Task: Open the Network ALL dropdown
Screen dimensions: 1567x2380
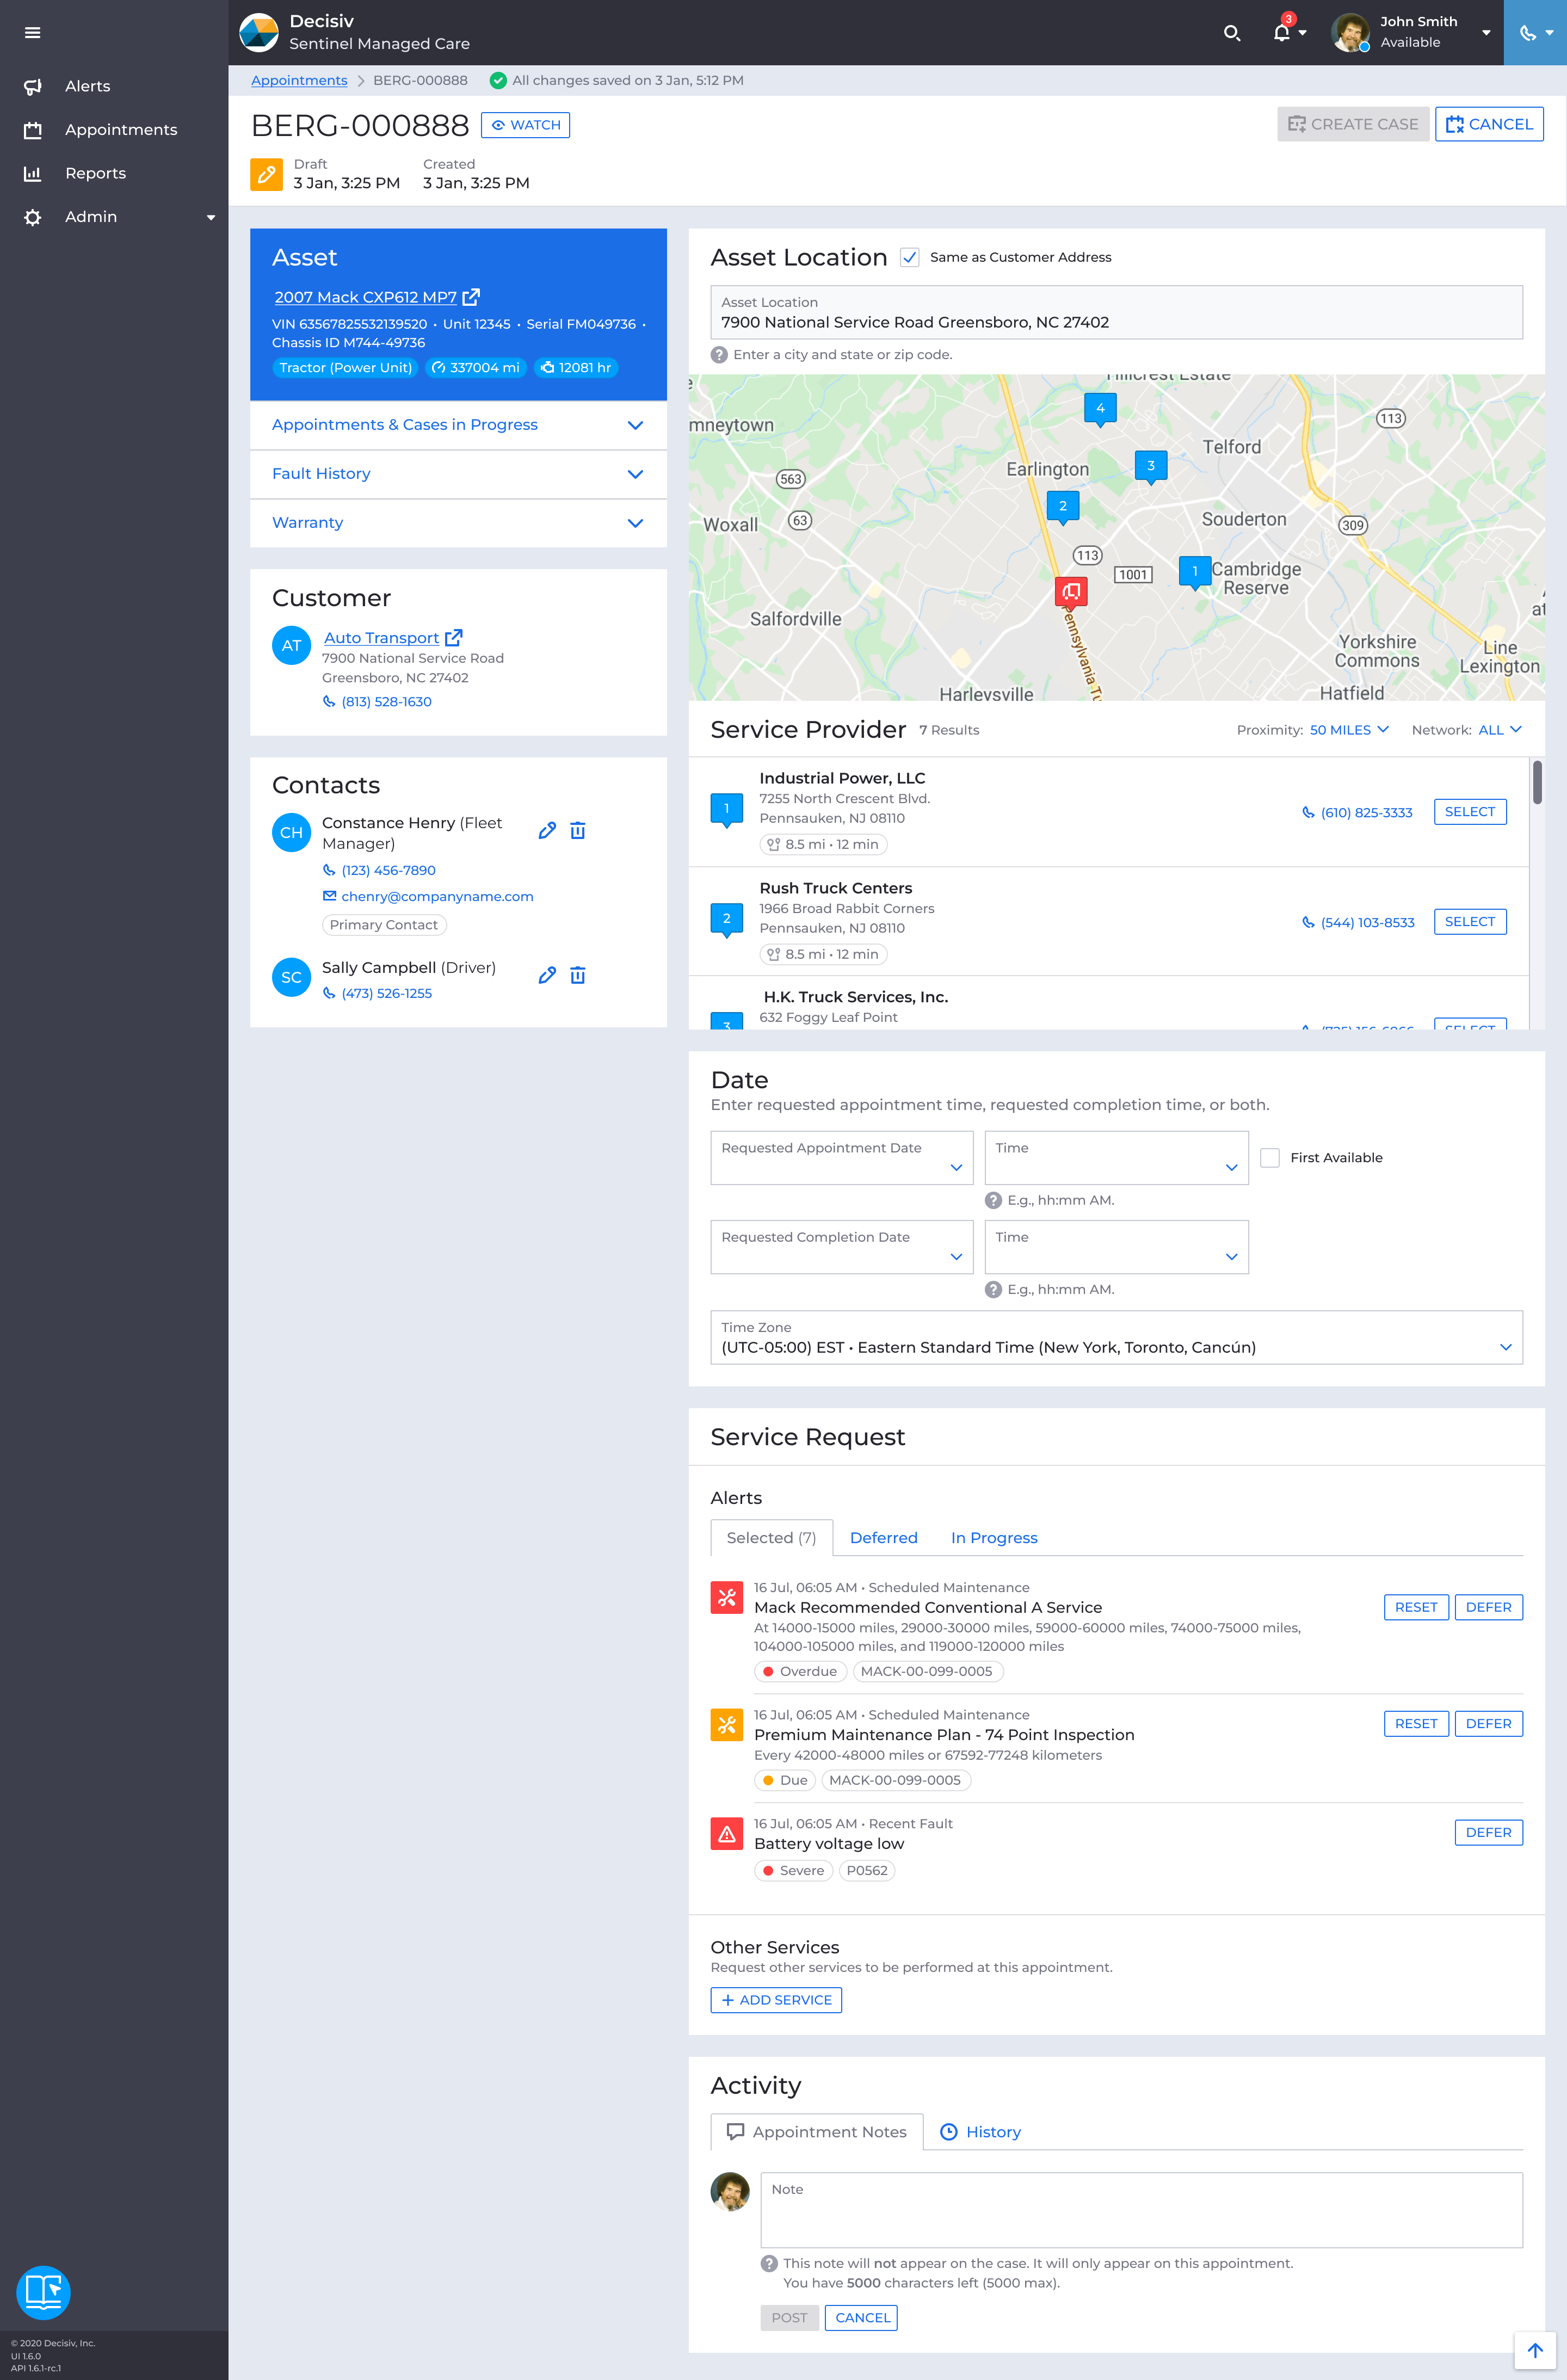Action: pos(1500,730)
